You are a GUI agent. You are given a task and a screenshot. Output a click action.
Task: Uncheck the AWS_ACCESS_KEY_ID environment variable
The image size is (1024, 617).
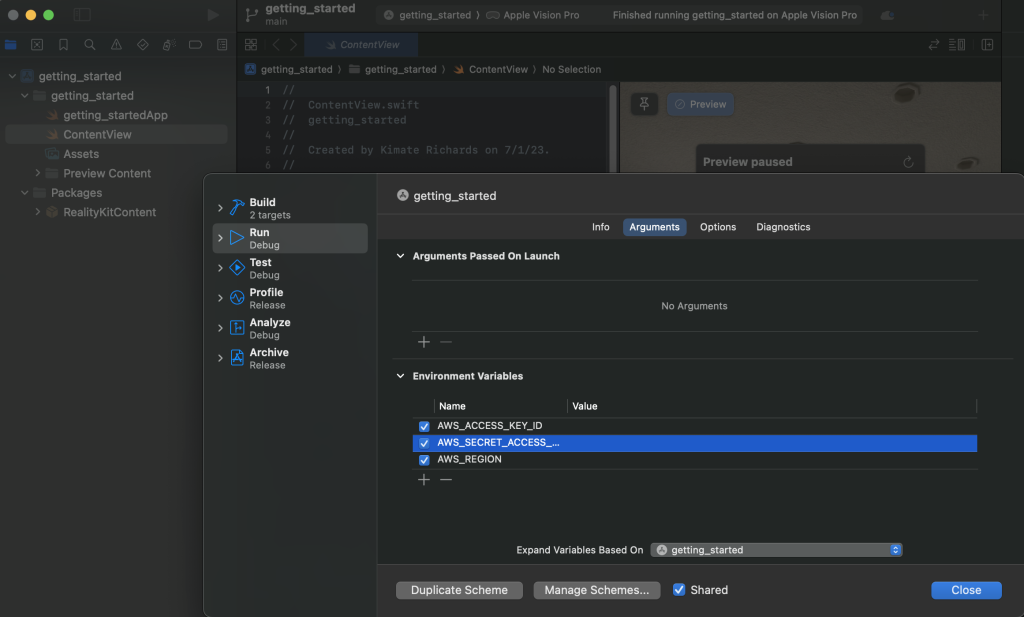(x=424, y=425)
